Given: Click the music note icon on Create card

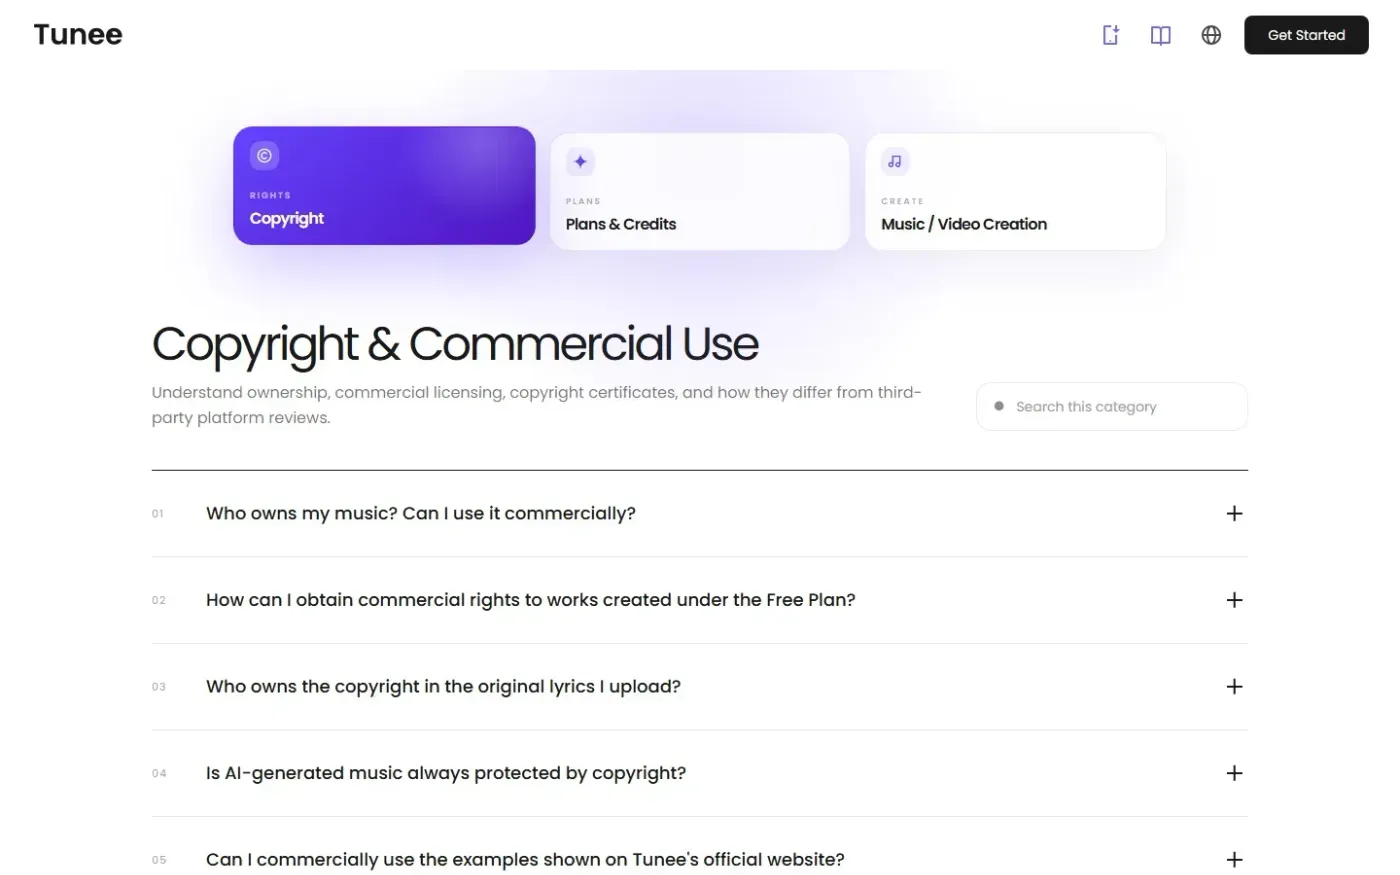Looking at the screenshot, I should 895,161.
